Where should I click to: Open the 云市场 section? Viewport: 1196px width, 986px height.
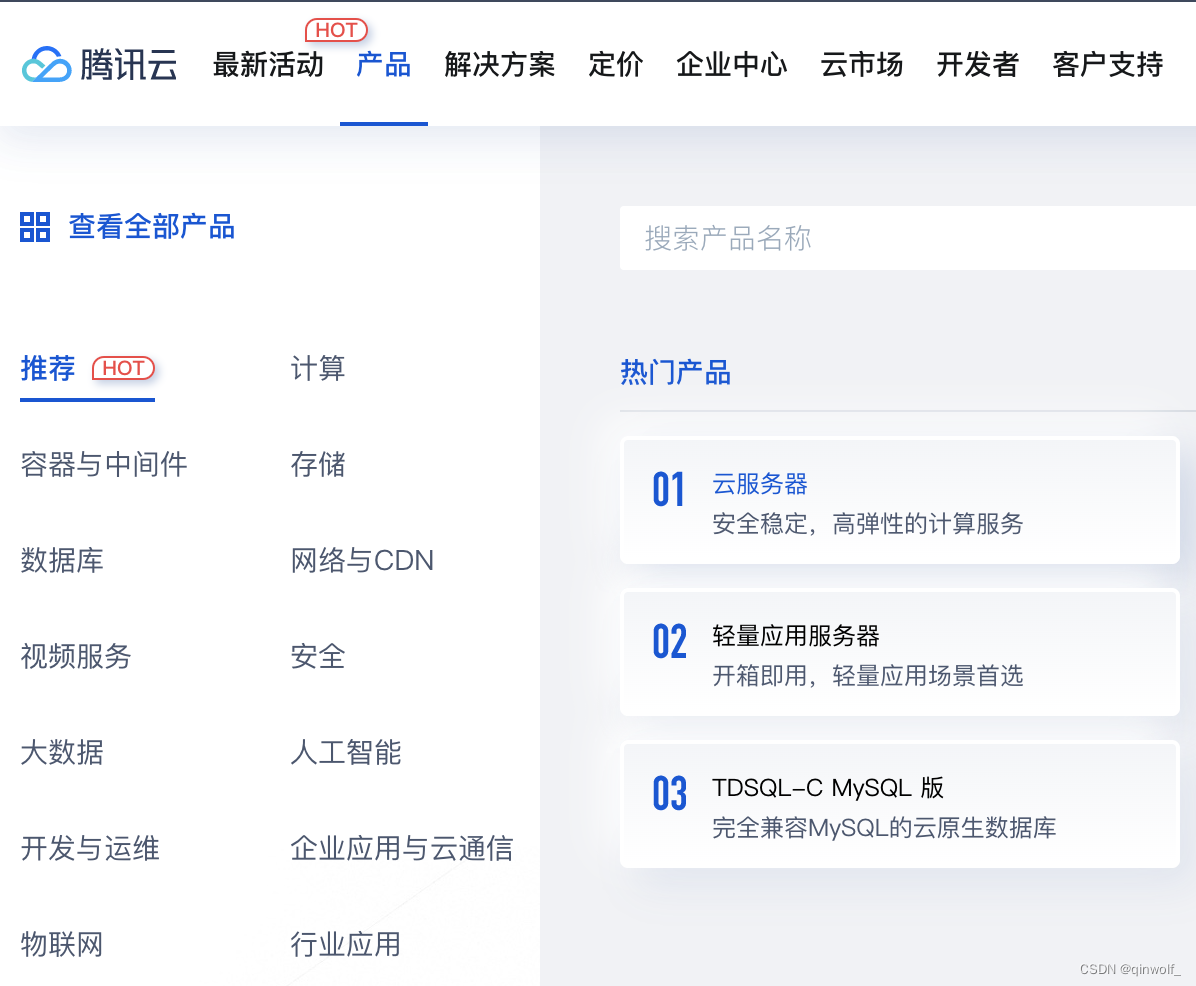(861, 64)
